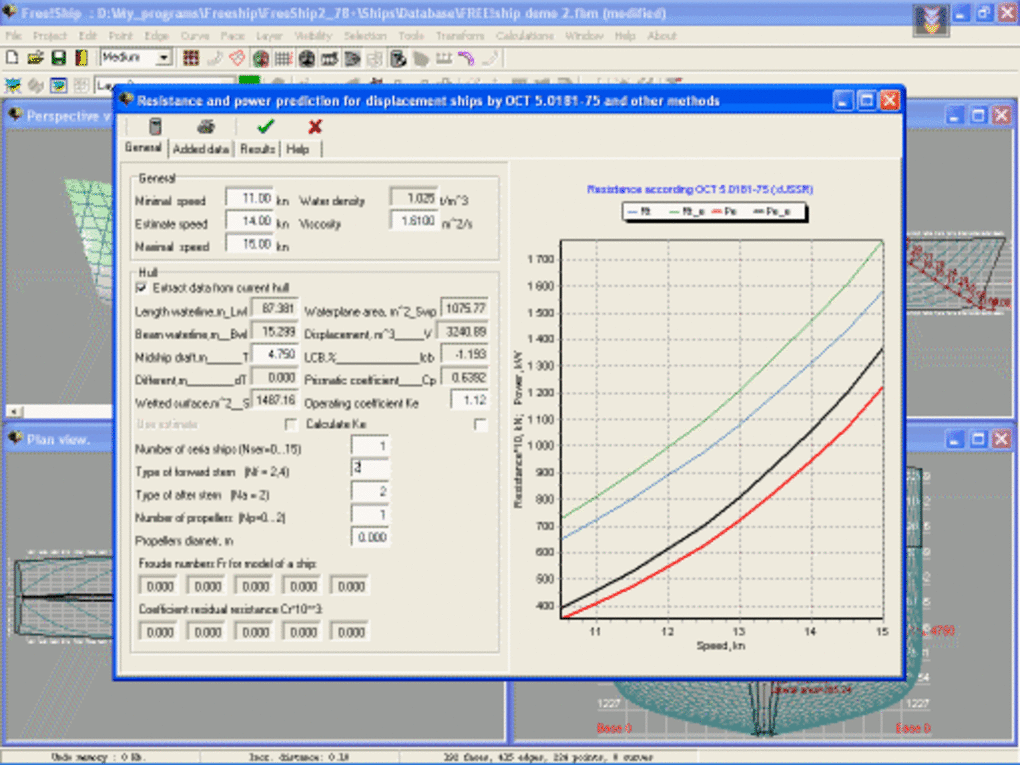Click the Save floppy disk icon

click(x=59, y=58)
